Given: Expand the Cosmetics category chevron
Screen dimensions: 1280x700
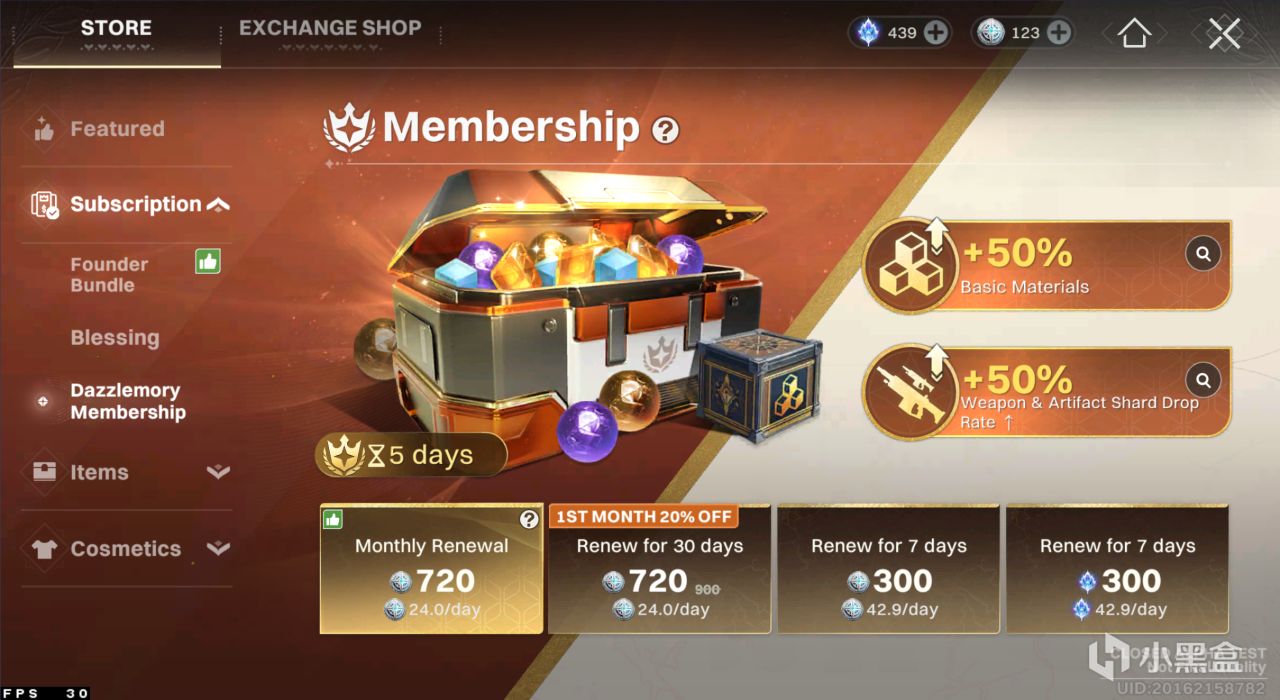Looking at the screenshot, I should pos(218,548).
